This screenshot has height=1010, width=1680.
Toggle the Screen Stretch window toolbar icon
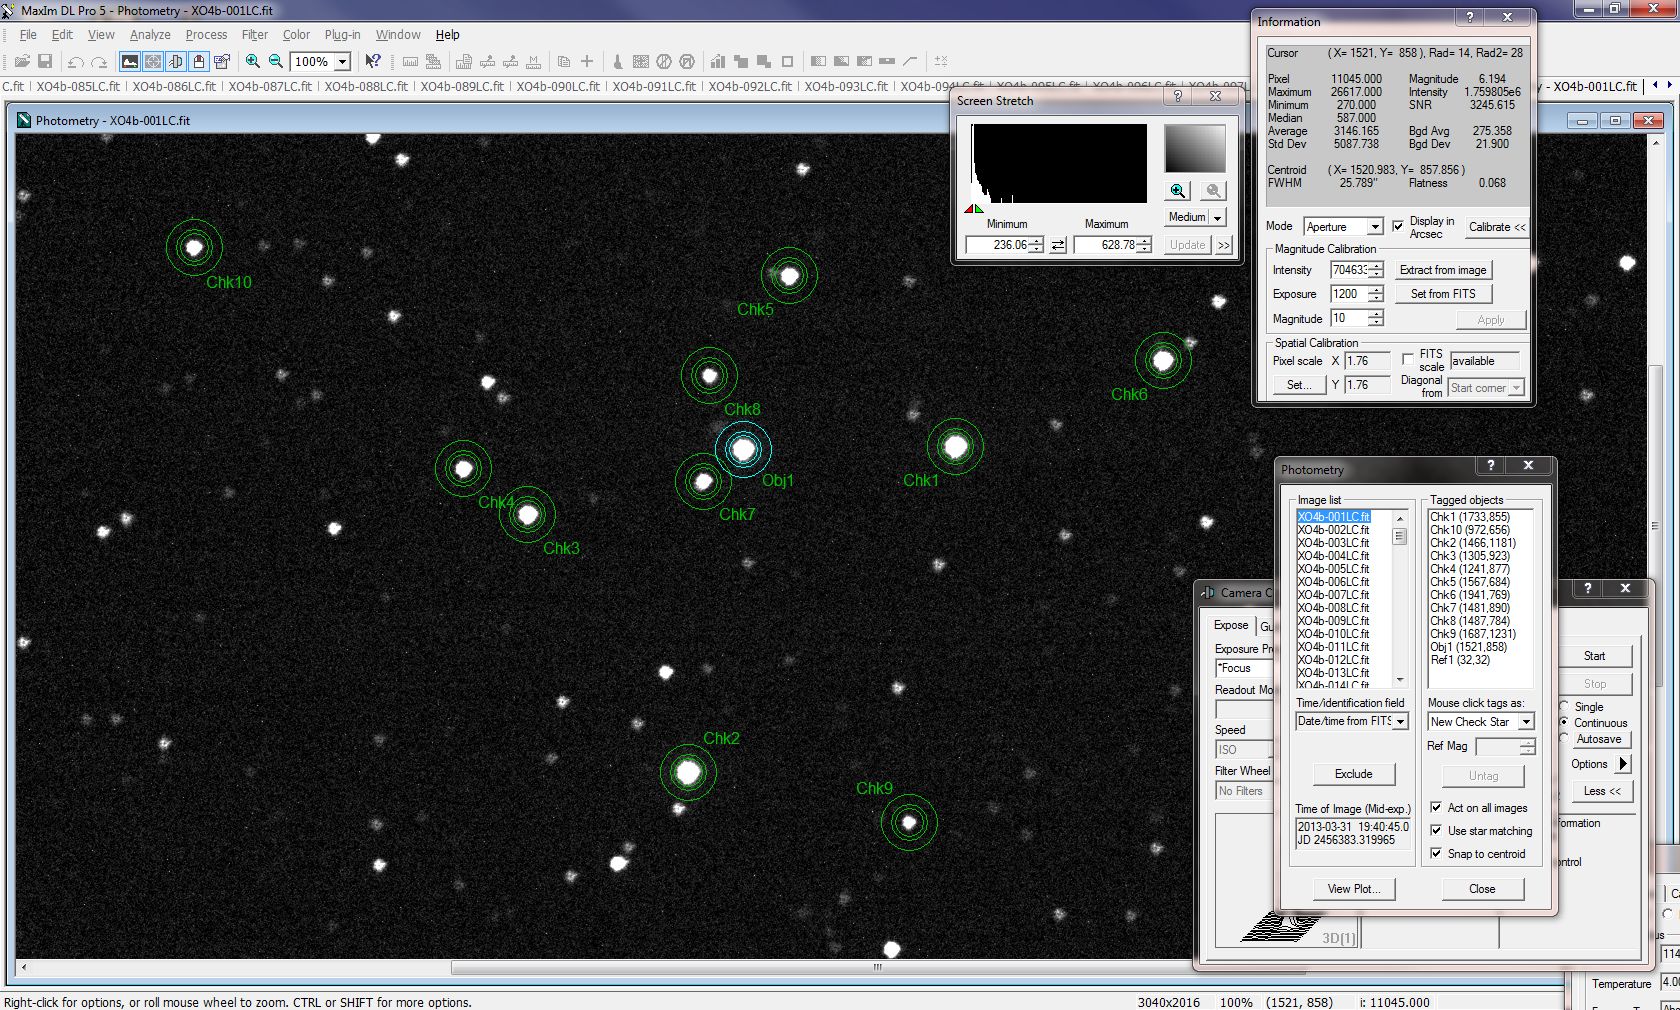tap(130, 61)
